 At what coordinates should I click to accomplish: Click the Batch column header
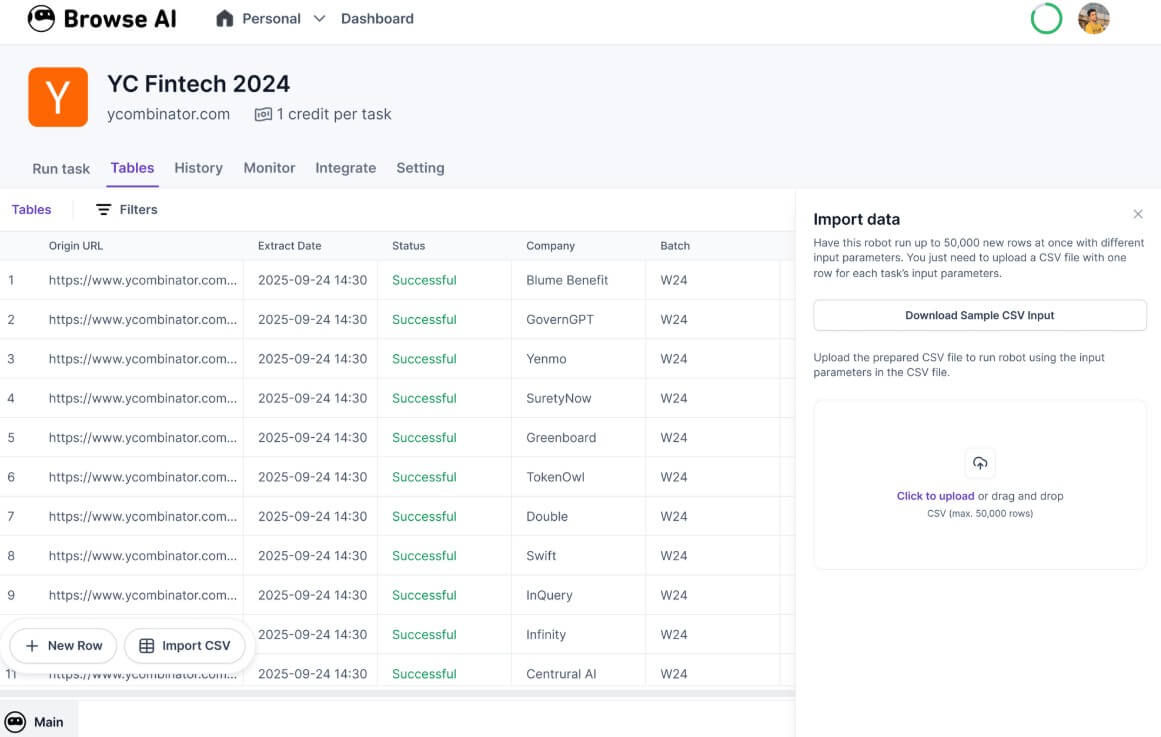click(675, 246)
